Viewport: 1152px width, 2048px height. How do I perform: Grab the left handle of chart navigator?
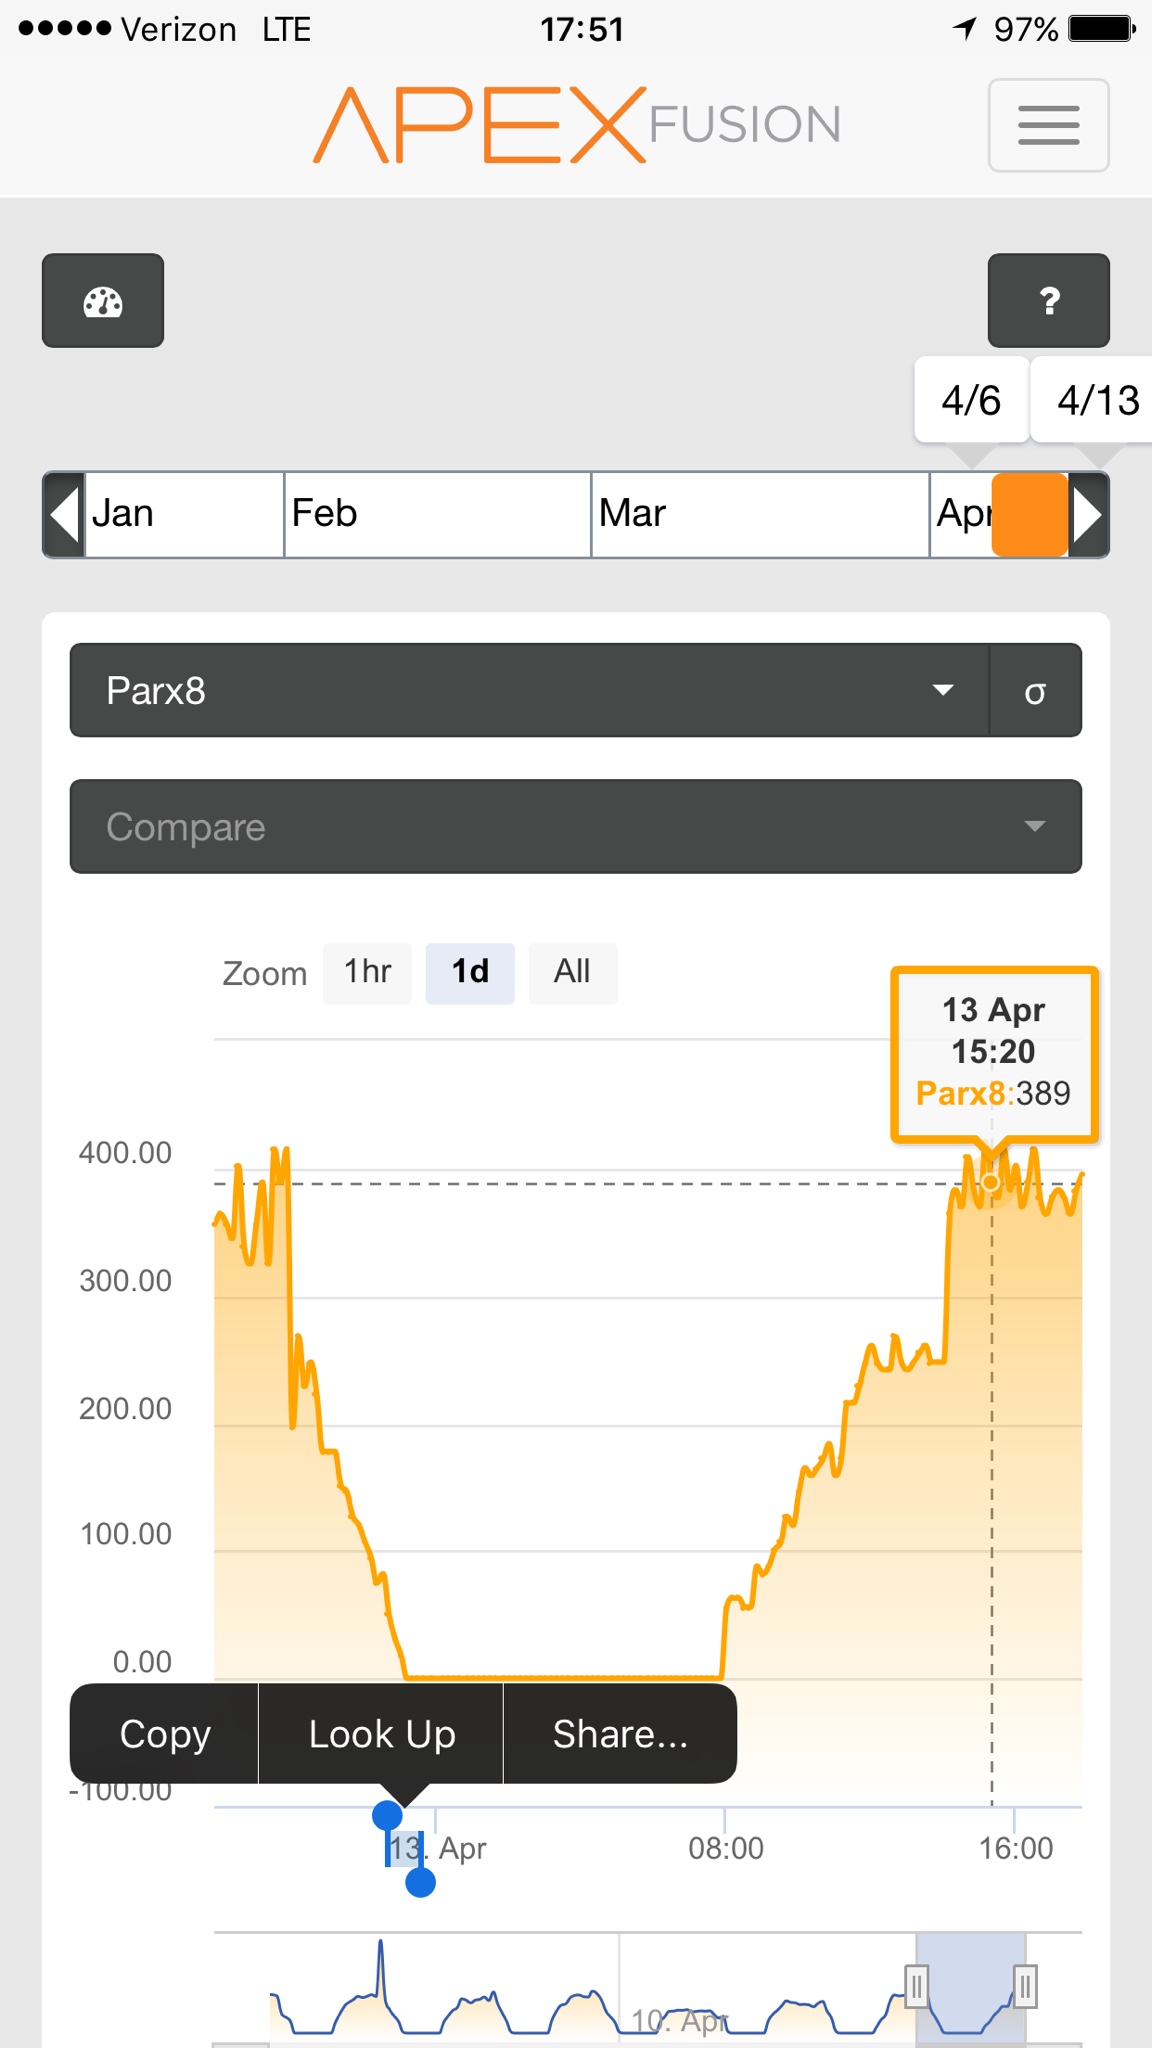916,1985
